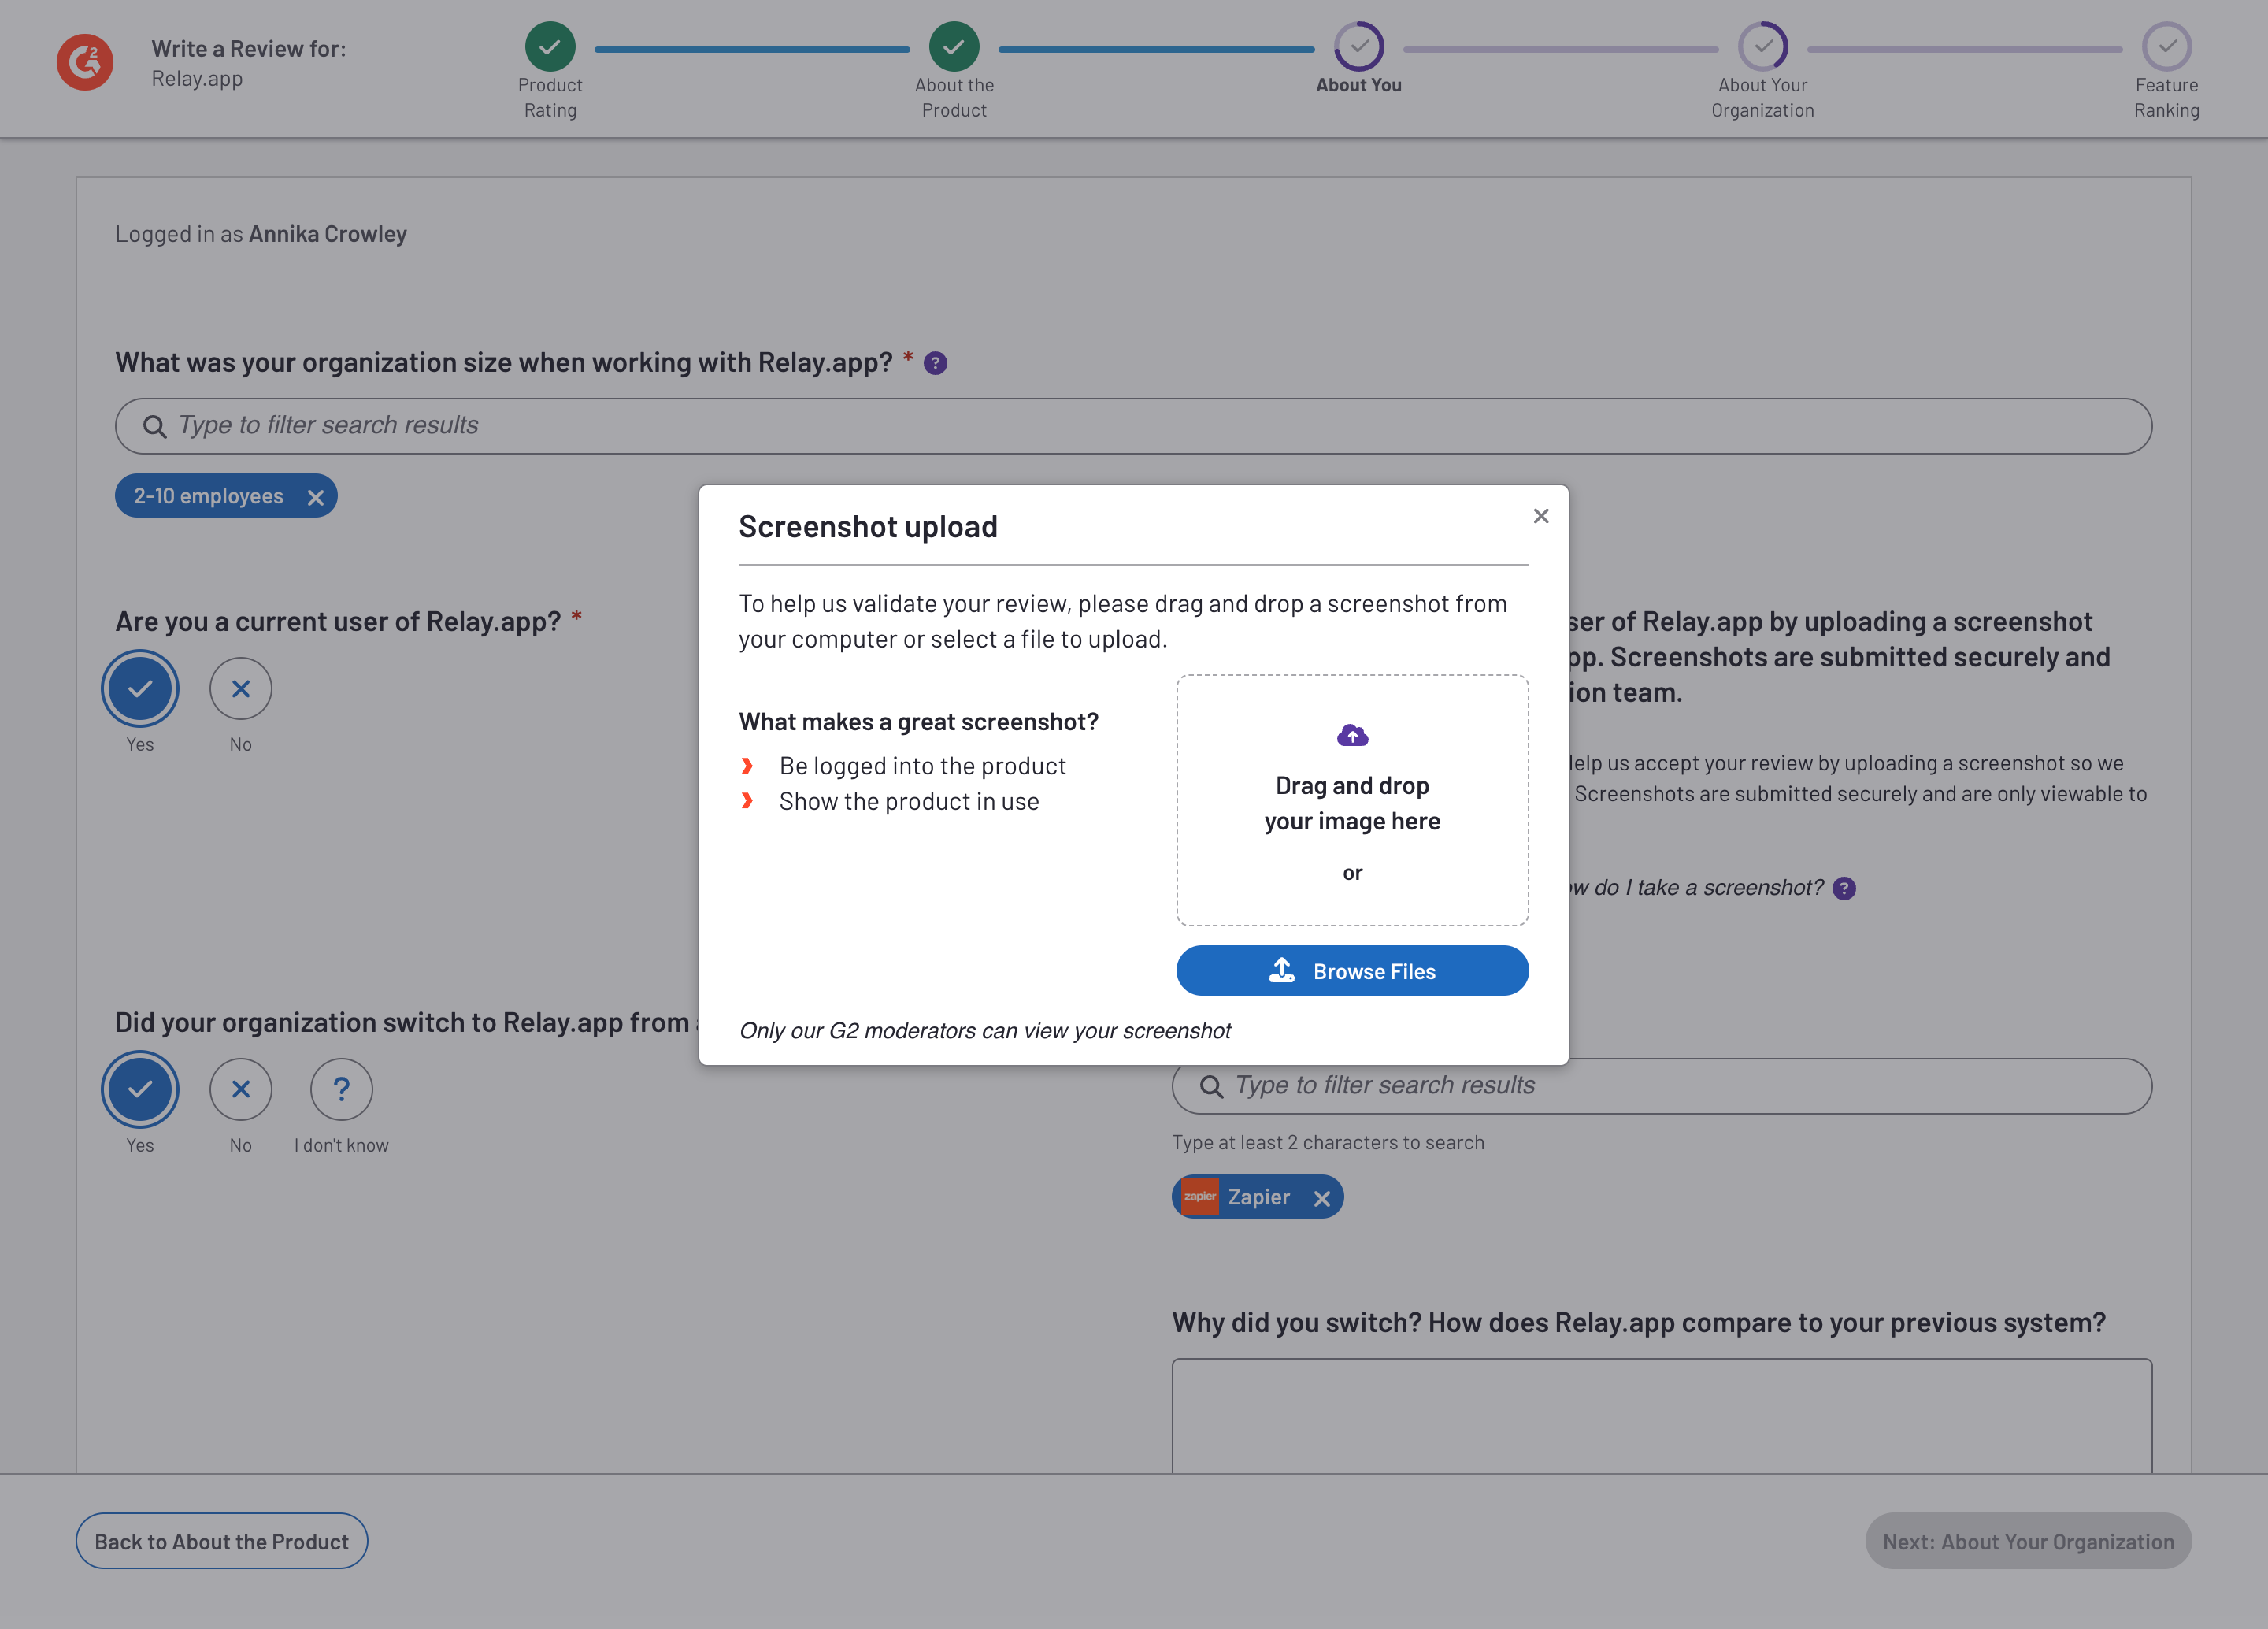The image size is (2268, 1629).
Task: Select No for current user of Relay.app
Action: 240,688
